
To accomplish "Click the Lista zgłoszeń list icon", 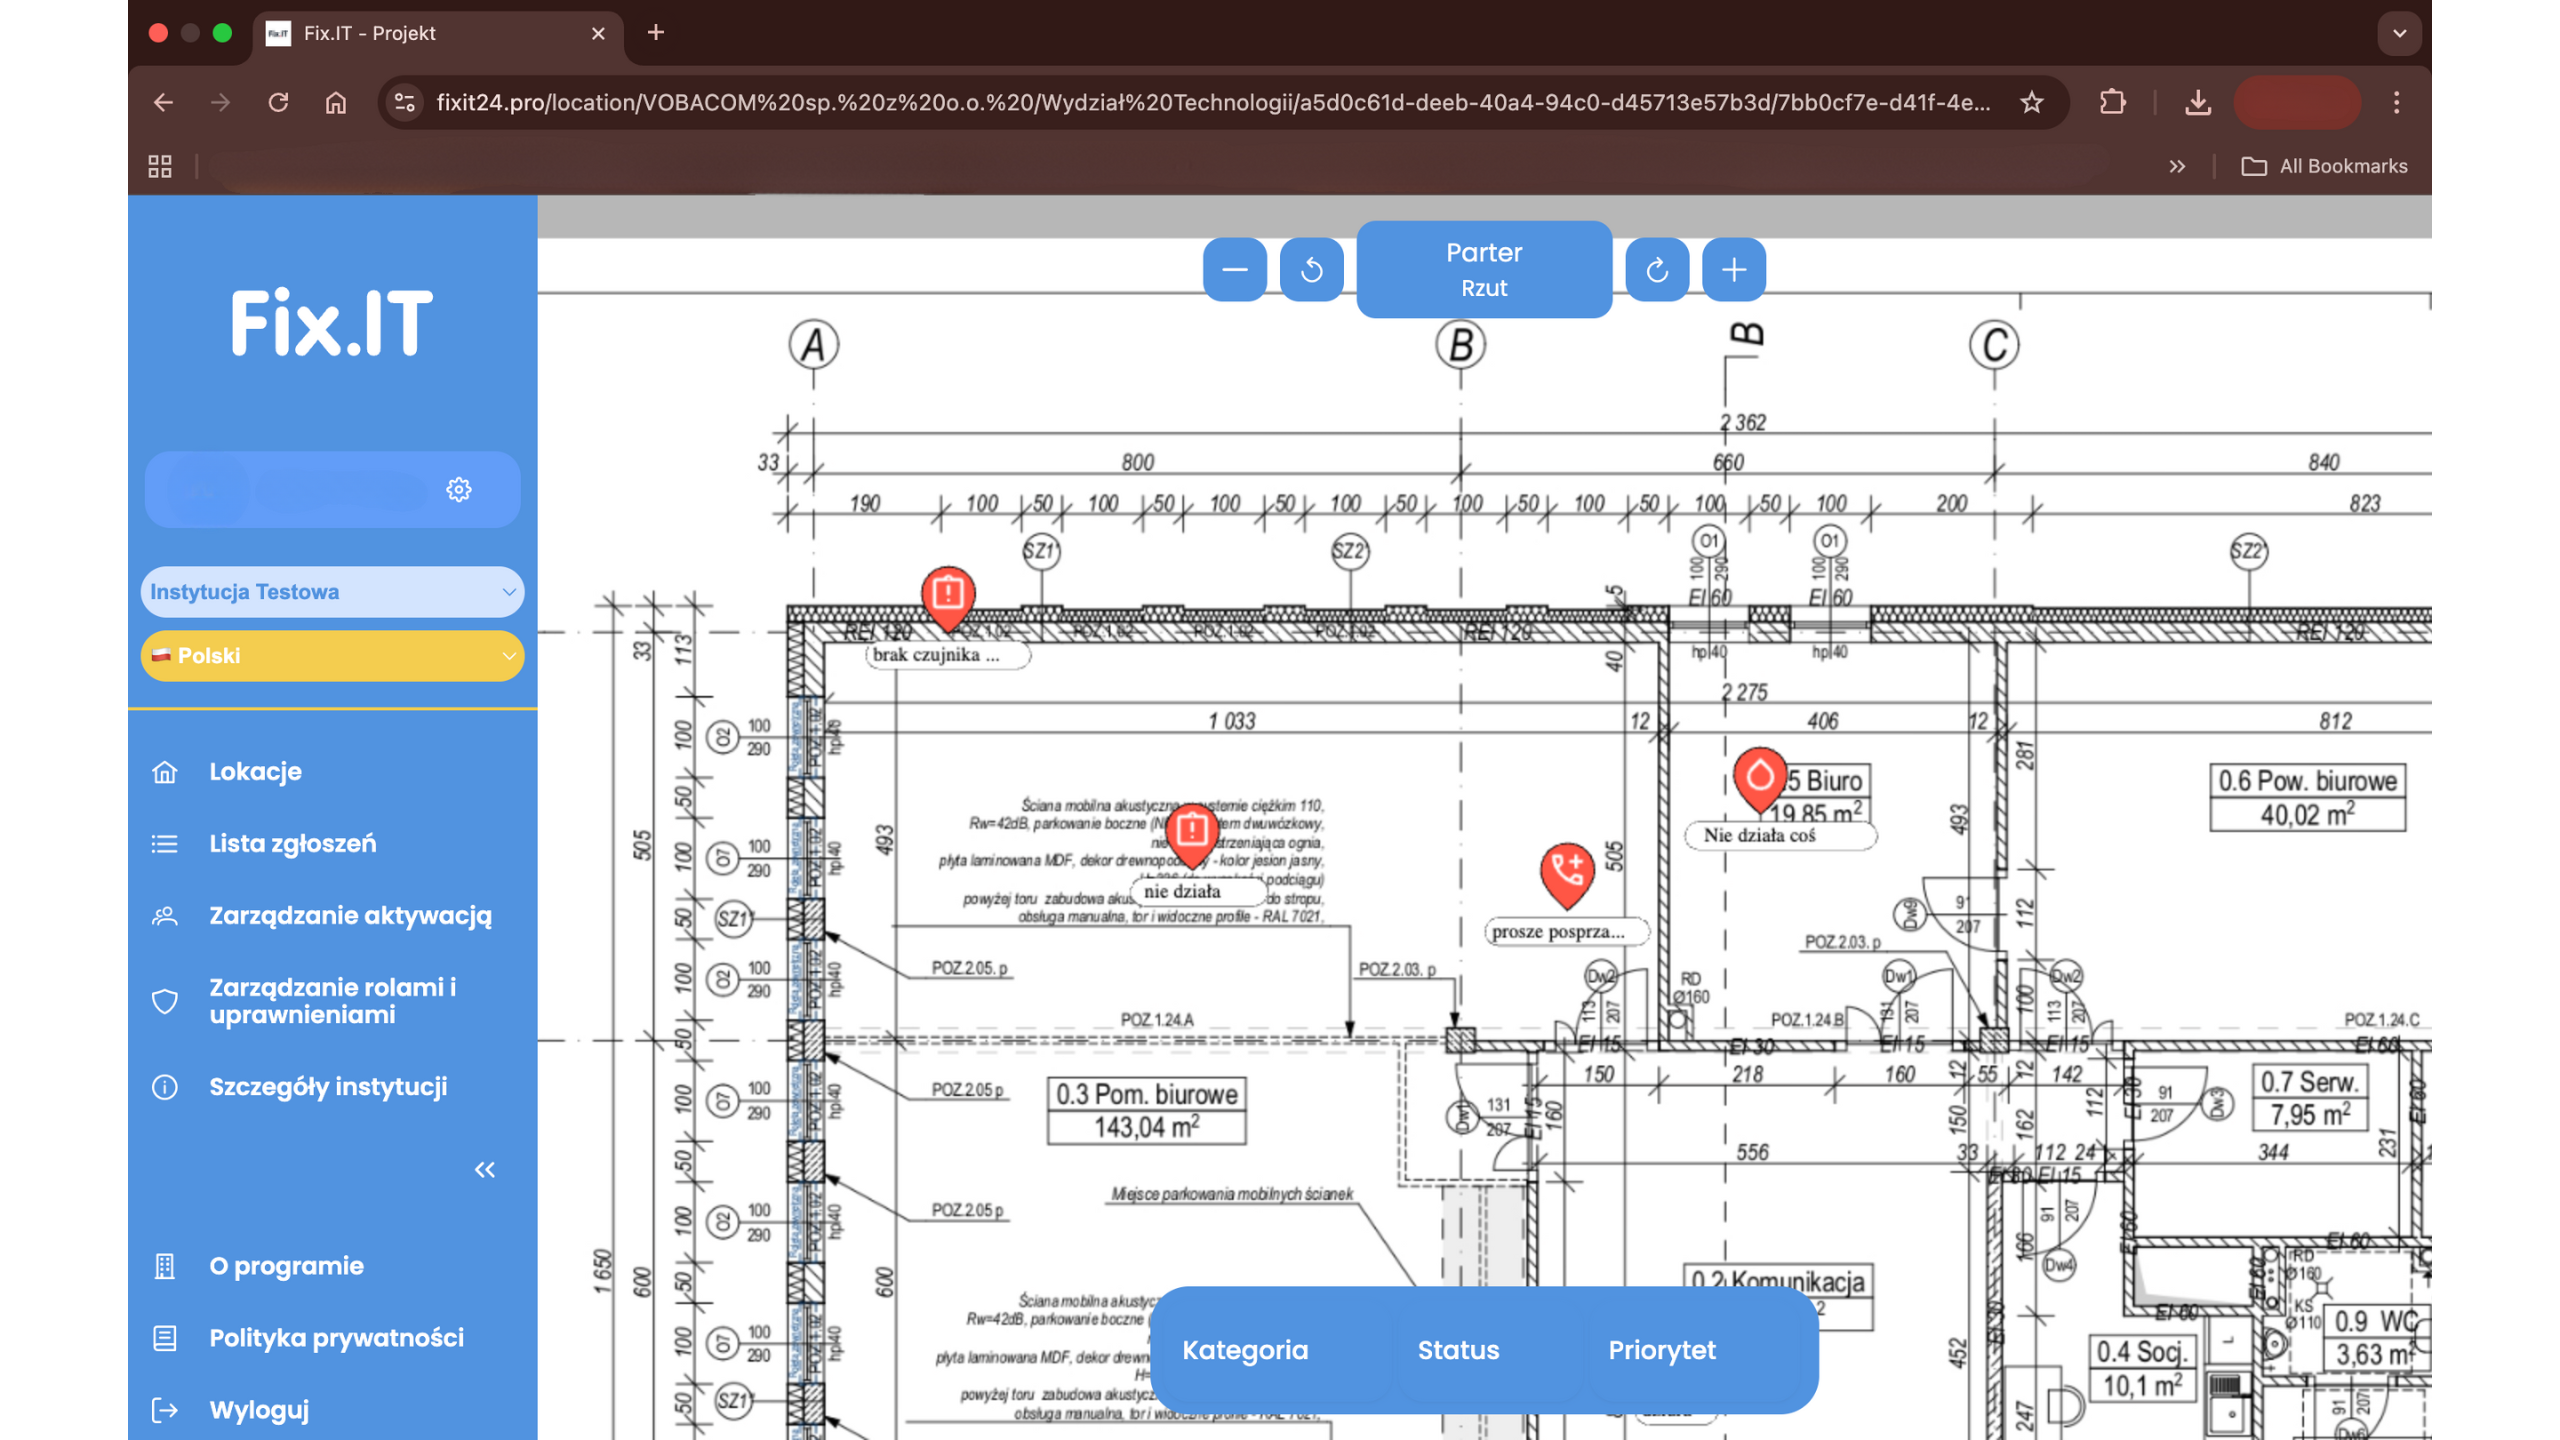I will pos(165,843).
